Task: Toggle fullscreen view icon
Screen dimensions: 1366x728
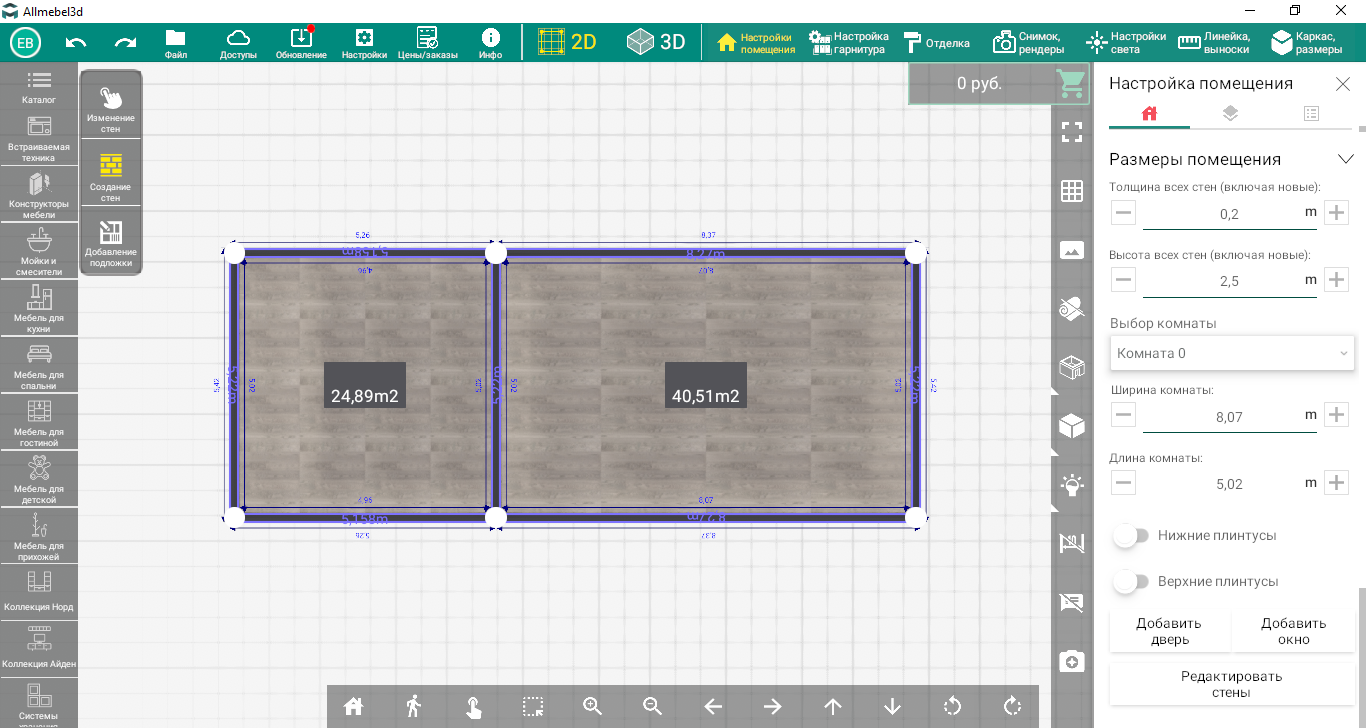Action: 1072,132
